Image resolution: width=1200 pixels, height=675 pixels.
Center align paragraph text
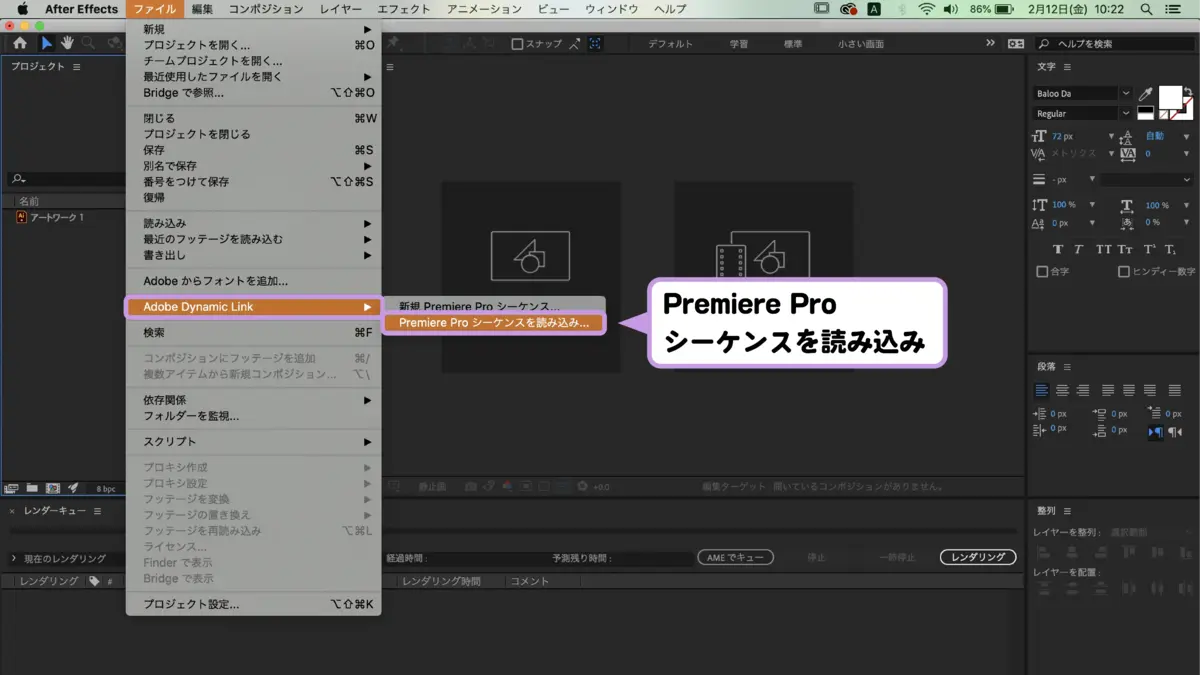coord(1062,390)
